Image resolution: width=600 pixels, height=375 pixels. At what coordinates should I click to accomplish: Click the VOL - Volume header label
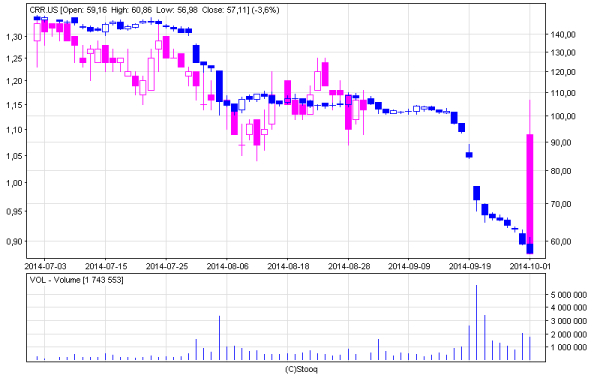pos(77,280)
